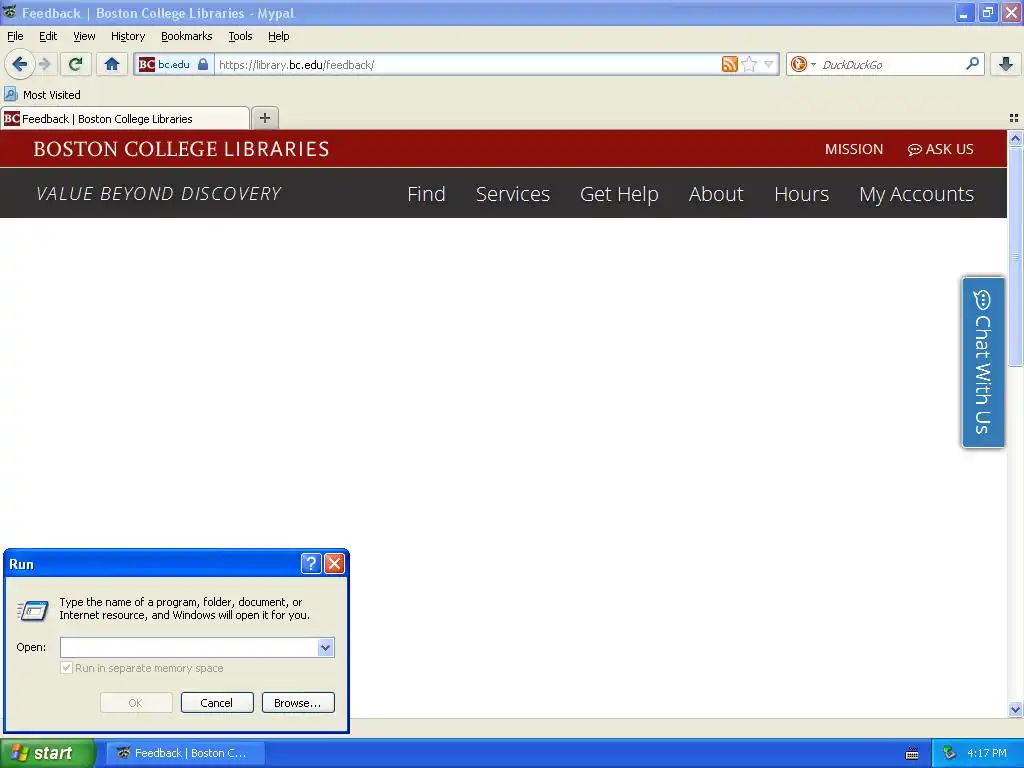Image resolution: width=1024 pixels, height=768 pixels.
Task: Close the Run dialog with X
Action: [x=334, y=563]
